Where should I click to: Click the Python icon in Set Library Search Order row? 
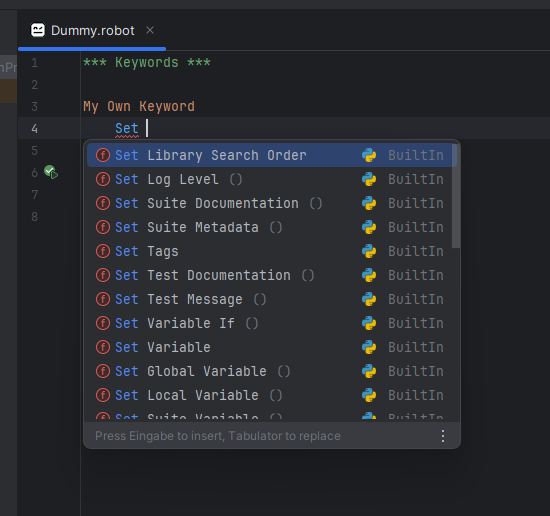(x=369, y=155)
